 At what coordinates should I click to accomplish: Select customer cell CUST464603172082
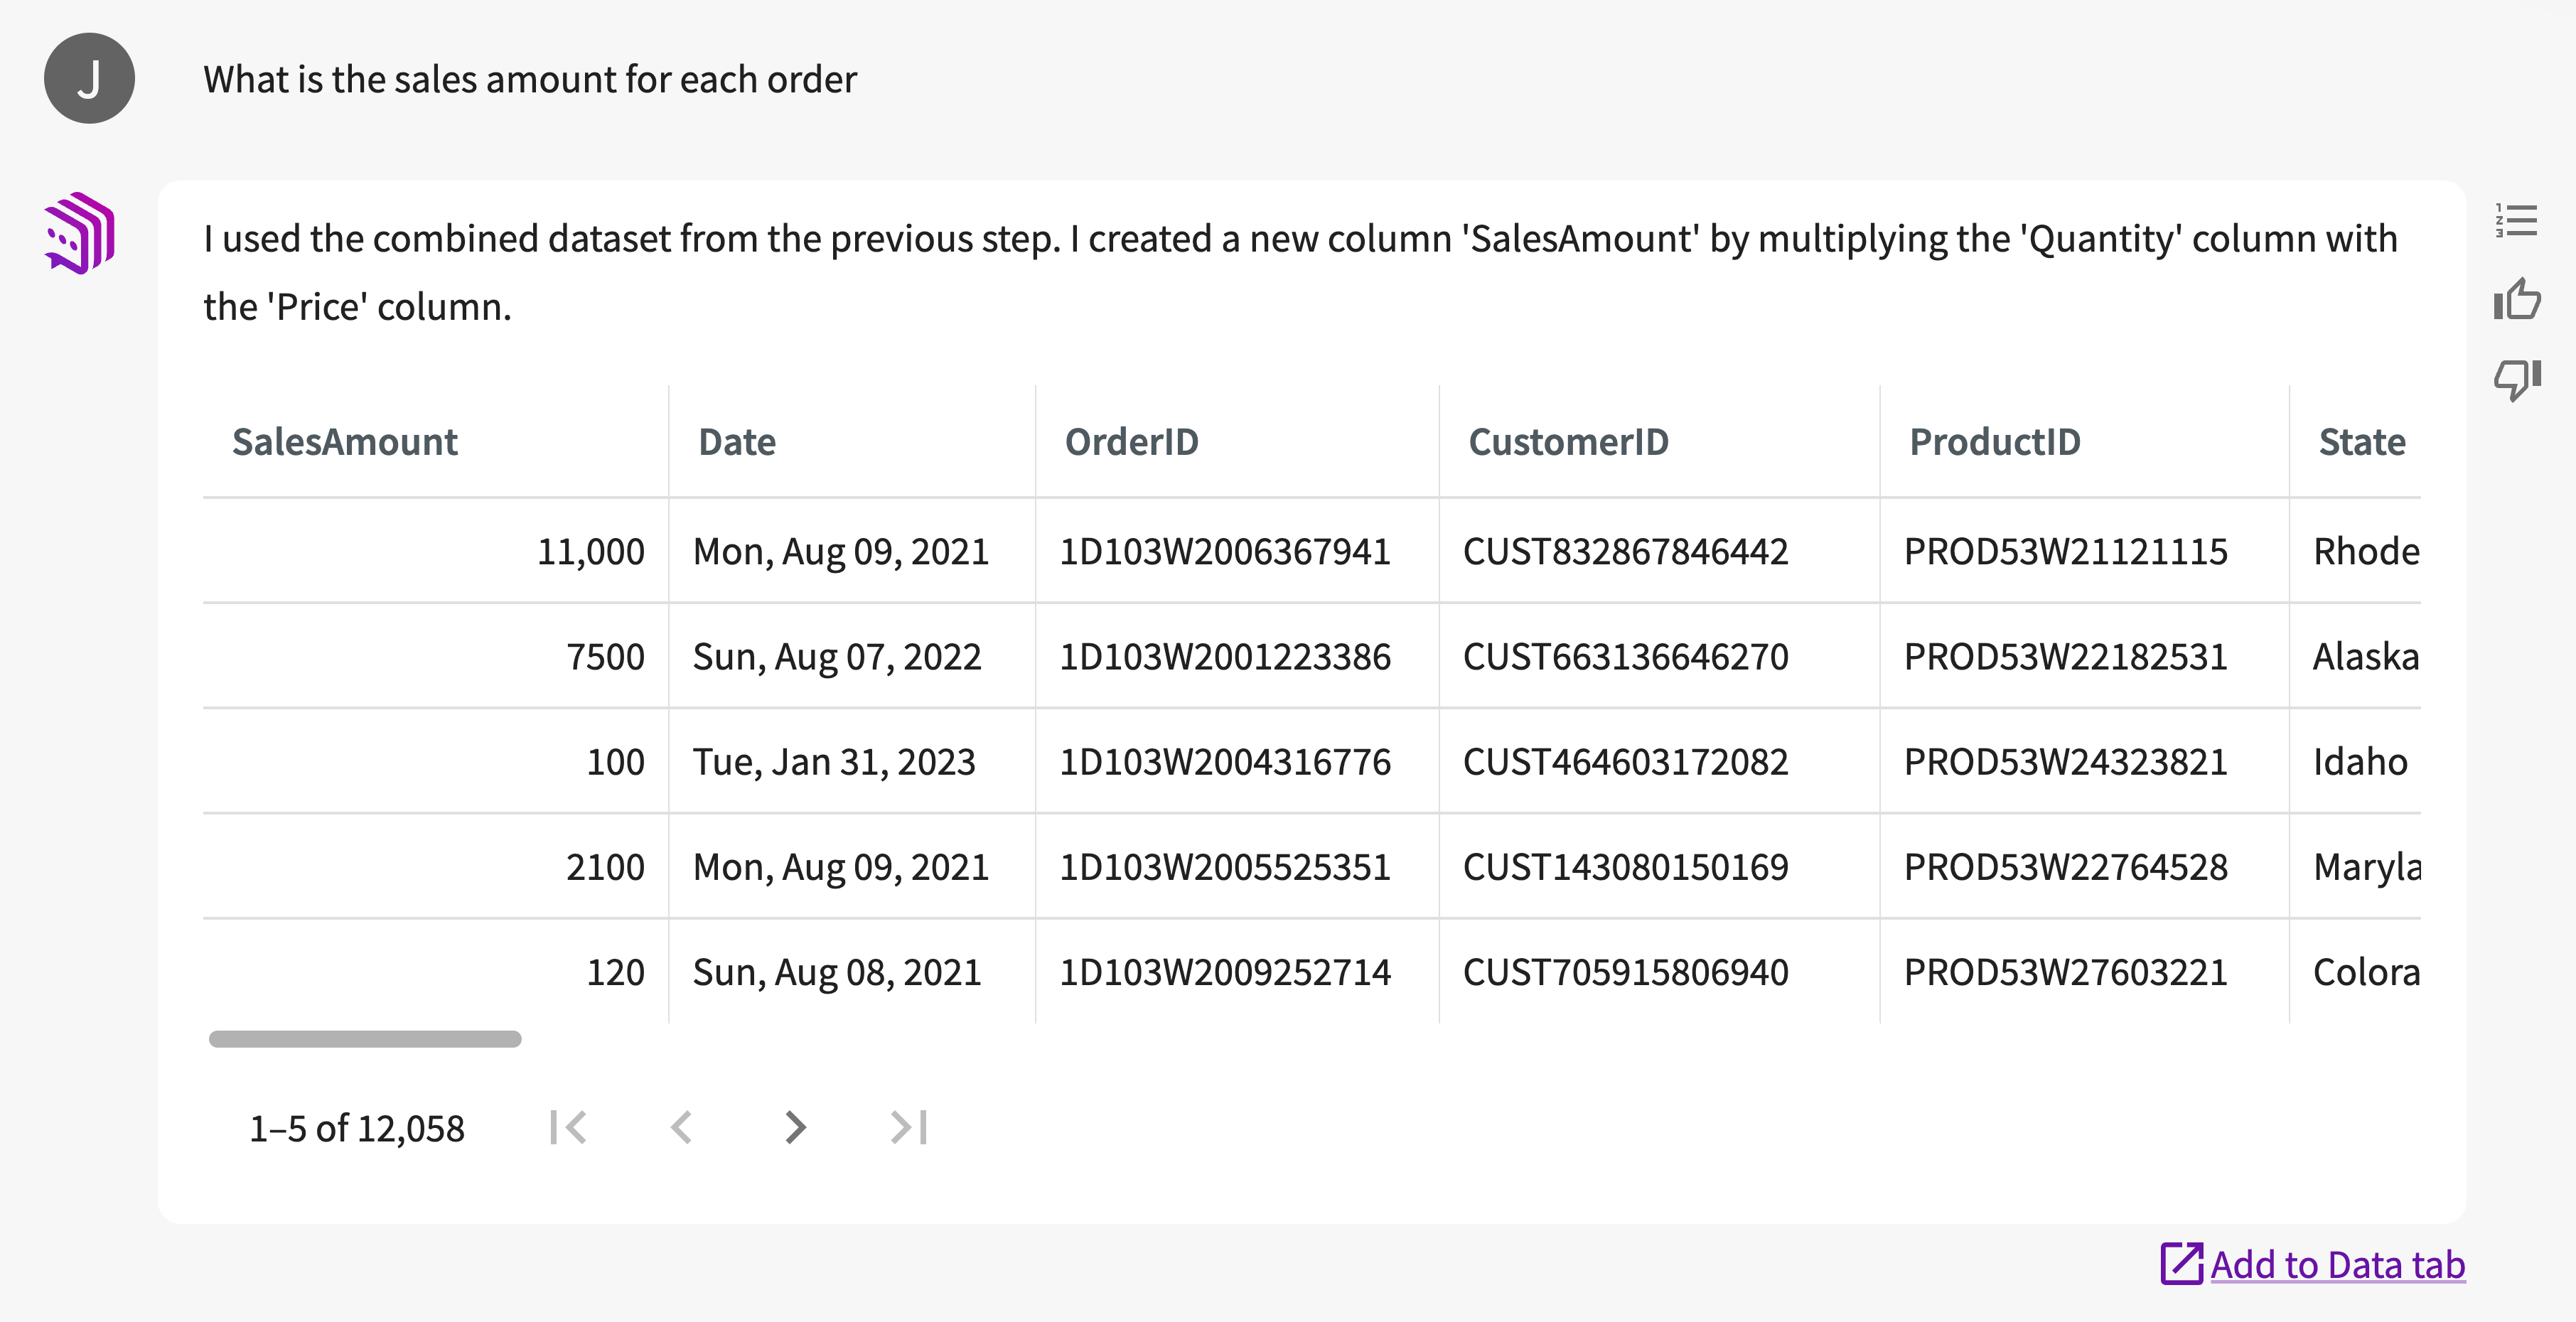1625,762
